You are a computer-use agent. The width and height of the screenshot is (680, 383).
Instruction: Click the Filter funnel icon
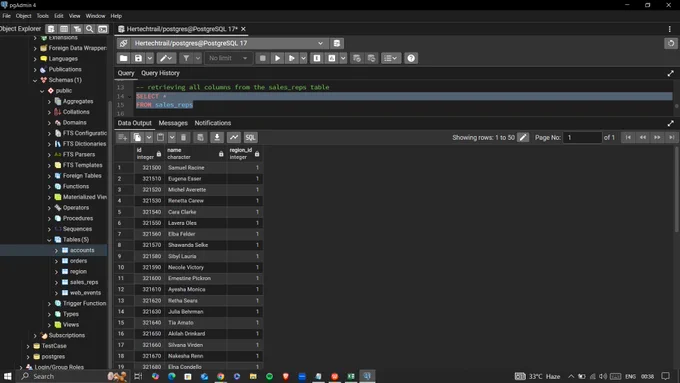tap(186, 58)
